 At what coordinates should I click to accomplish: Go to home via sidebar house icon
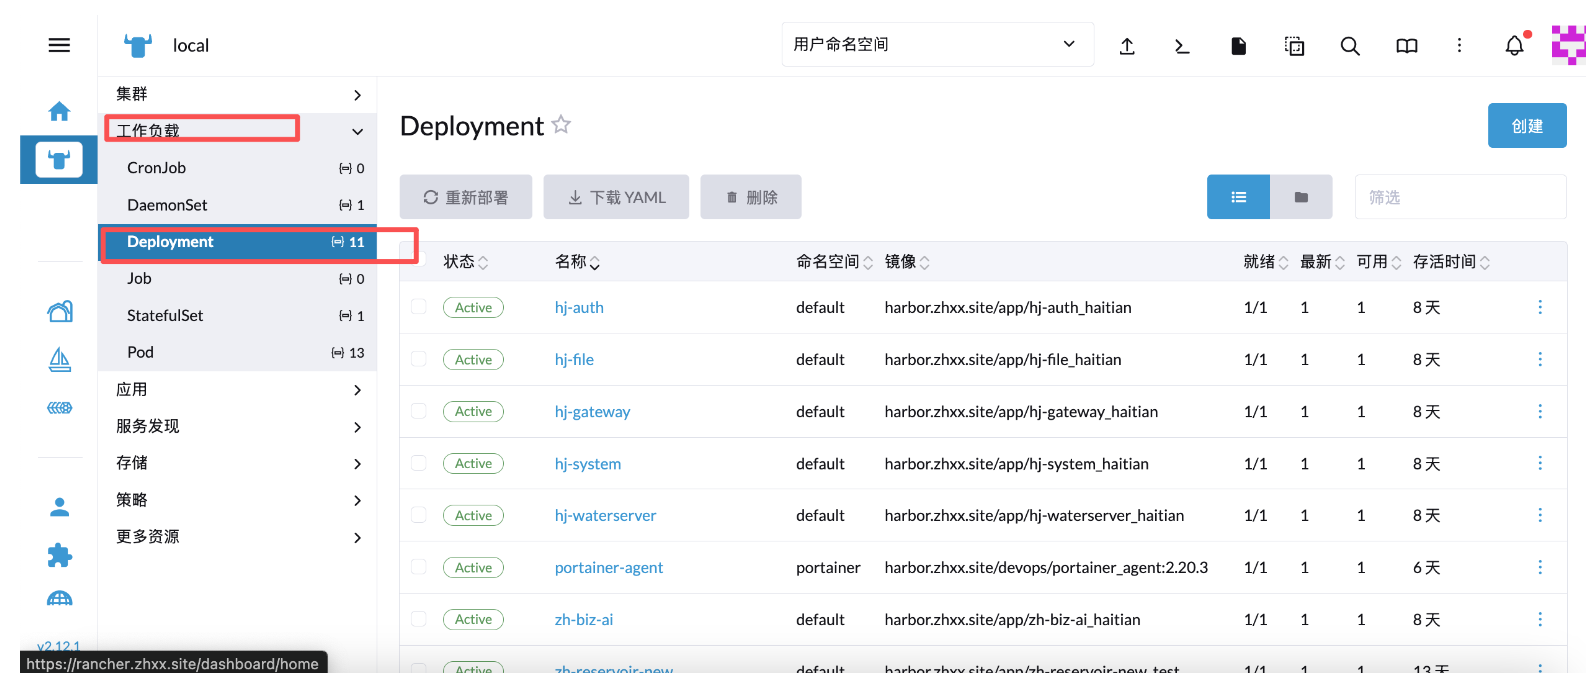click(59, 111)
